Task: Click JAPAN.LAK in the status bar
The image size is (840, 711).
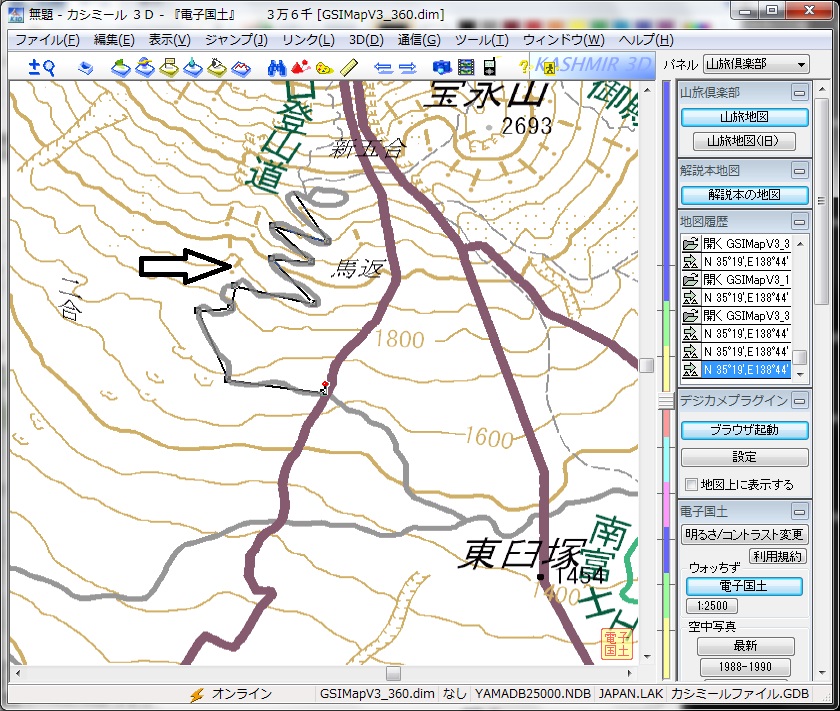Action: pos(631,694)
